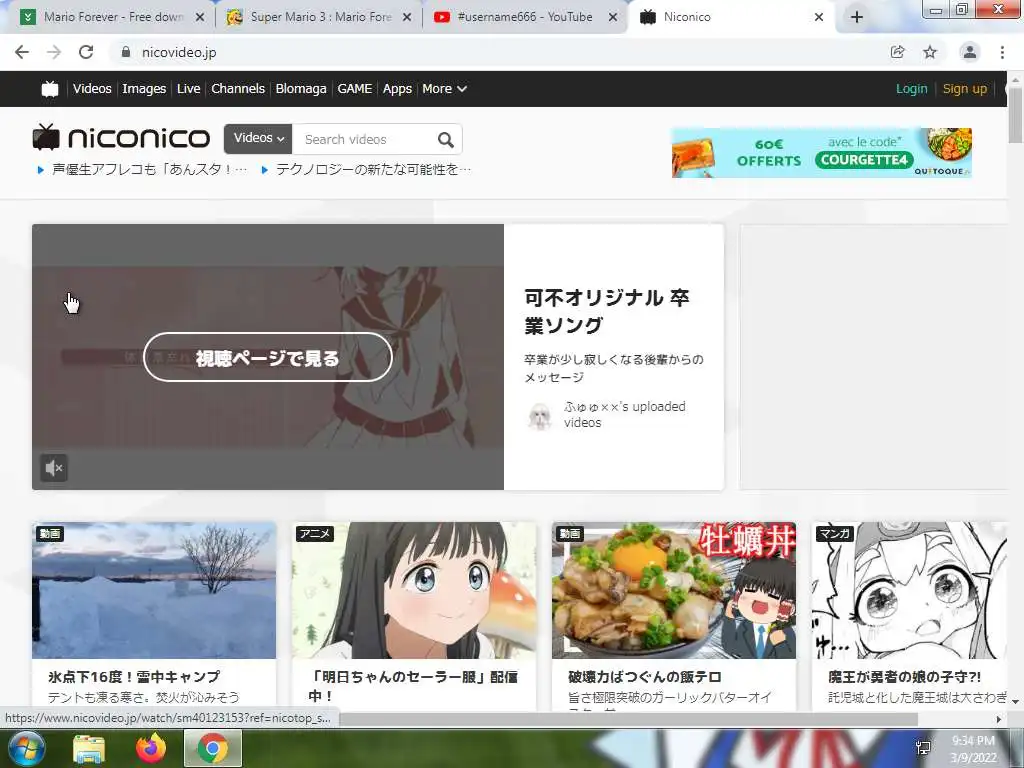Click the browser back arrow

[x=22, y=52]
